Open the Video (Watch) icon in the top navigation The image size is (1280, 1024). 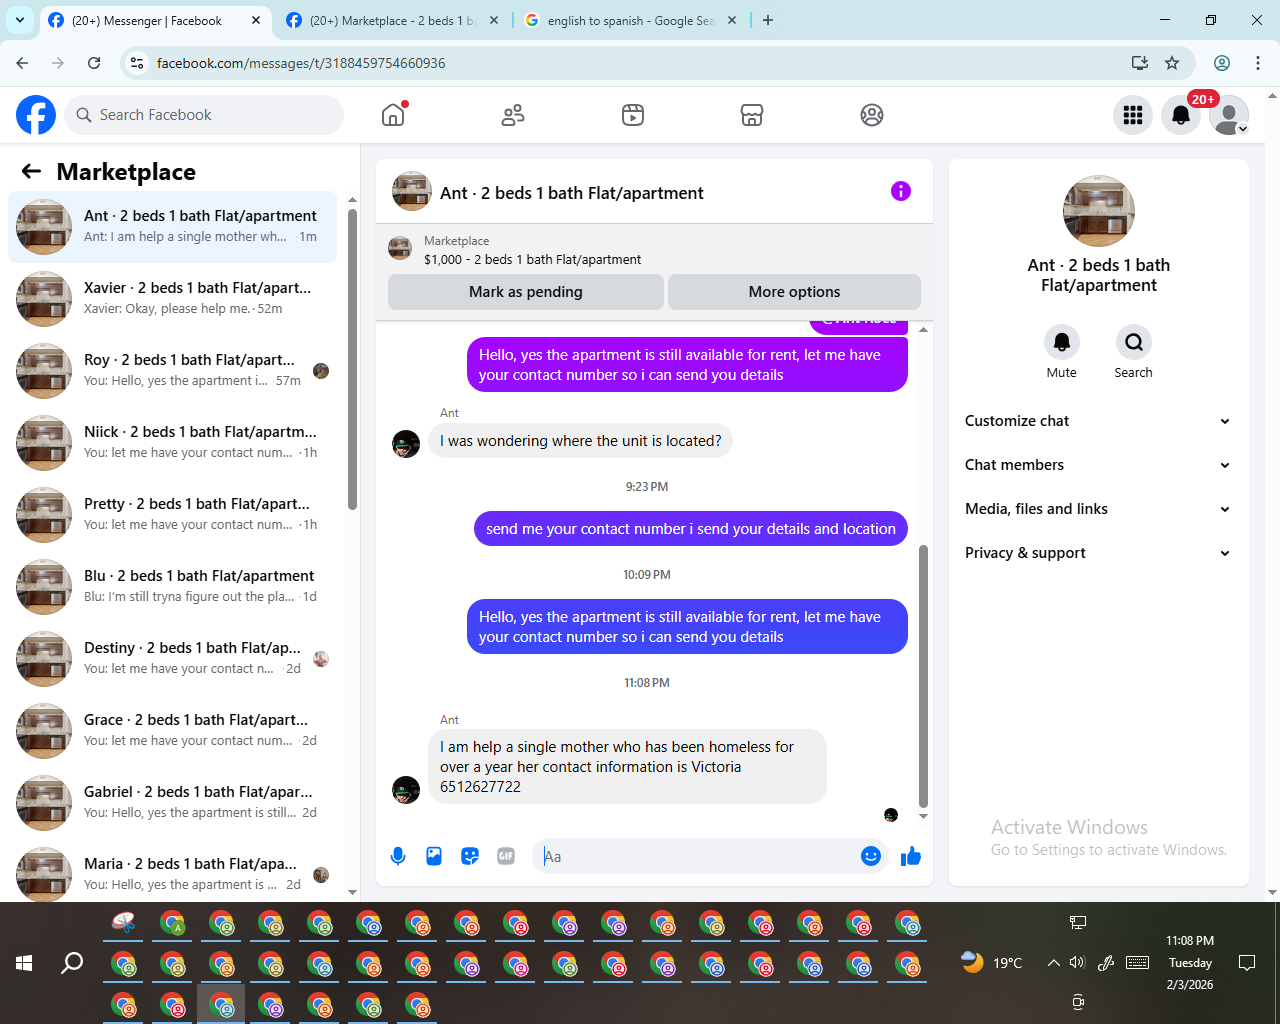[633, 115]
